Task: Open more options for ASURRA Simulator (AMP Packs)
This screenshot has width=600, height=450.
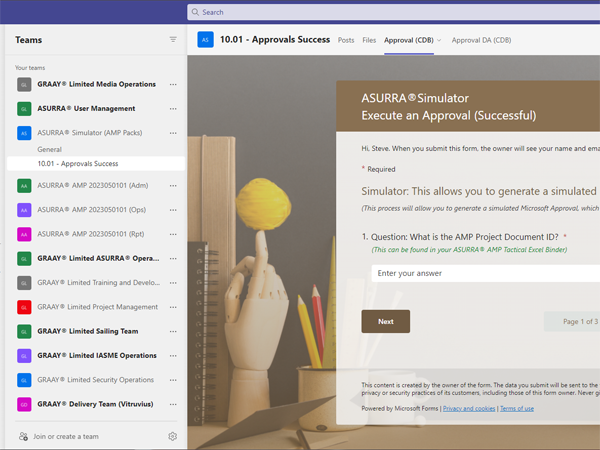Action: pyautogui.click(x=173, y=133)
